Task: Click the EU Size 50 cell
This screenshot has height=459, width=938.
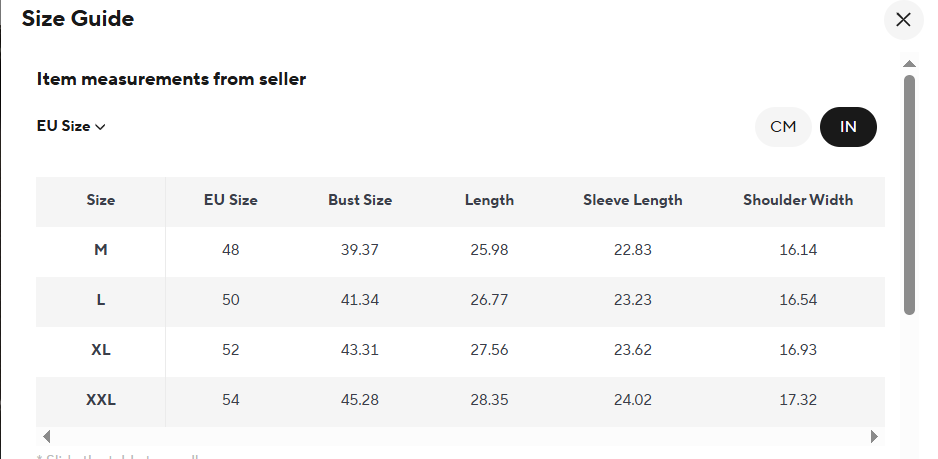Action: coord(231,300)
